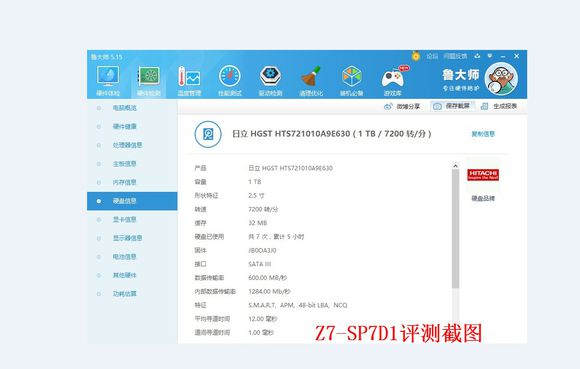Click the track seek time 1.00 毫秒

click(x=261, y=332)
